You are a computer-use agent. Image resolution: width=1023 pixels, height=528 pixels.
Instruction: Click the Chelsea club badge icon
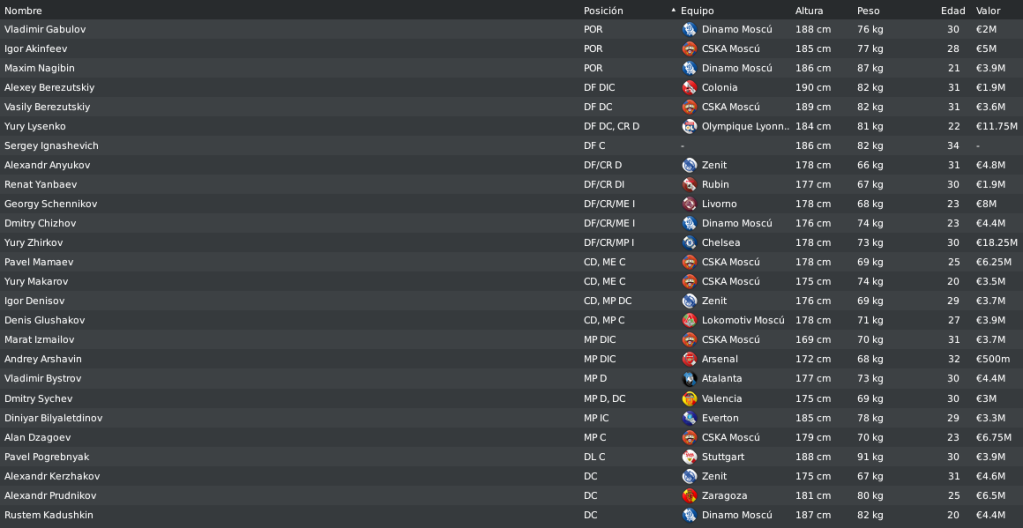[689, 243]
